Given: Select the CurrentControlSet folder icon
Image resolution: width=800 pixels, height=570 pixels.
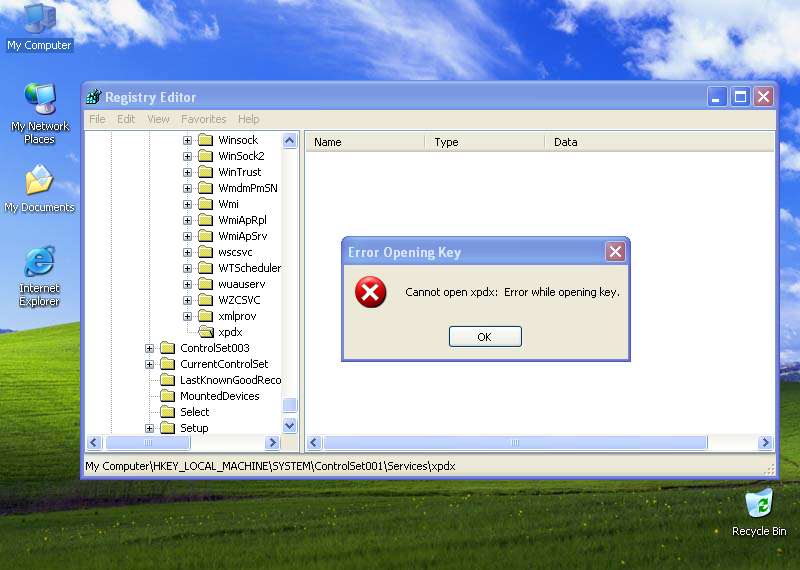Looking at the screenshot, I should (167, 364).
